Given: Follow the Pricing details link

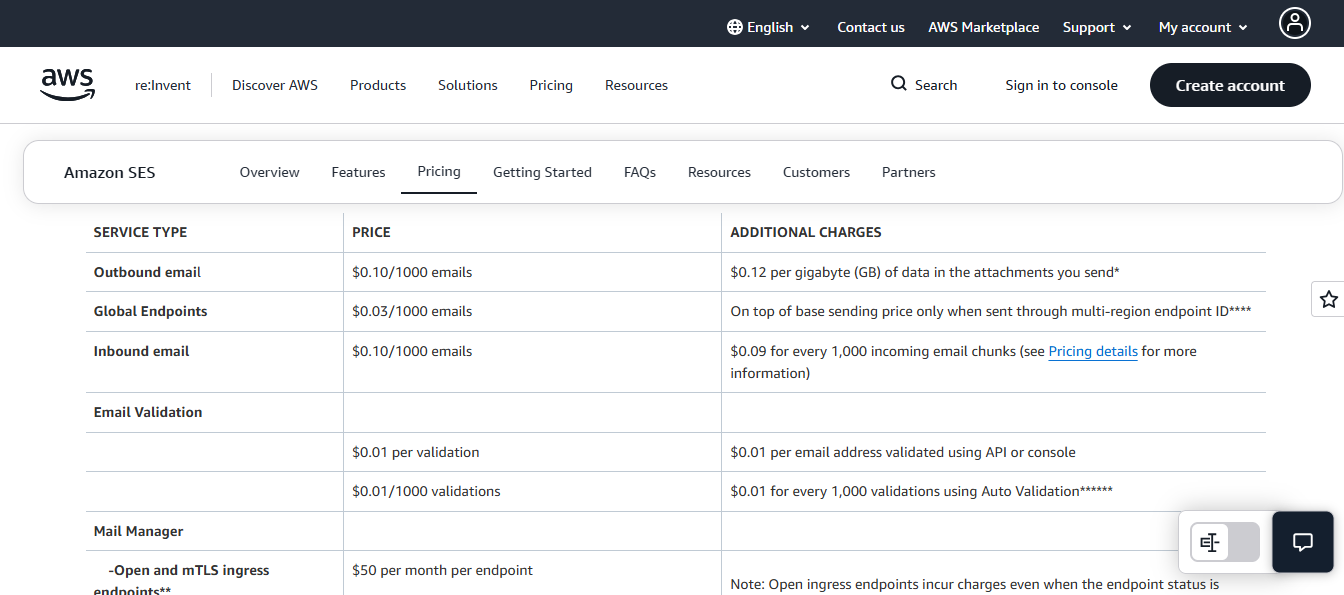Looking at the screenshot, I should [1093, 351].
